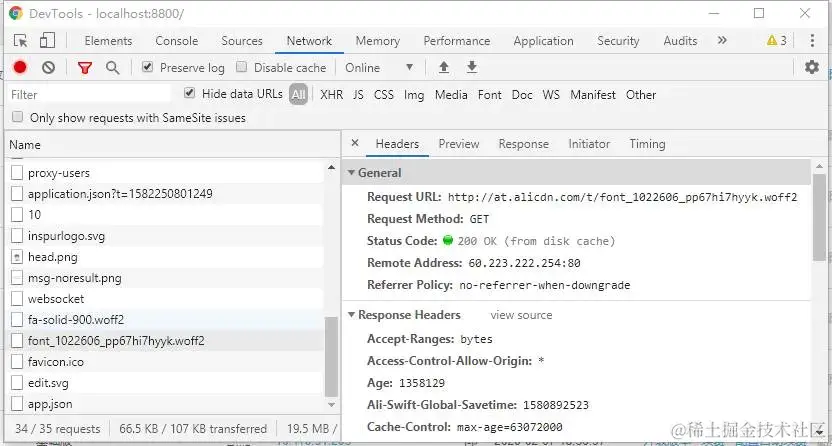This screenshot has height=446, width=832.
Task: Click the Chrome DevTools window icon
Action: tap(16, 13)
